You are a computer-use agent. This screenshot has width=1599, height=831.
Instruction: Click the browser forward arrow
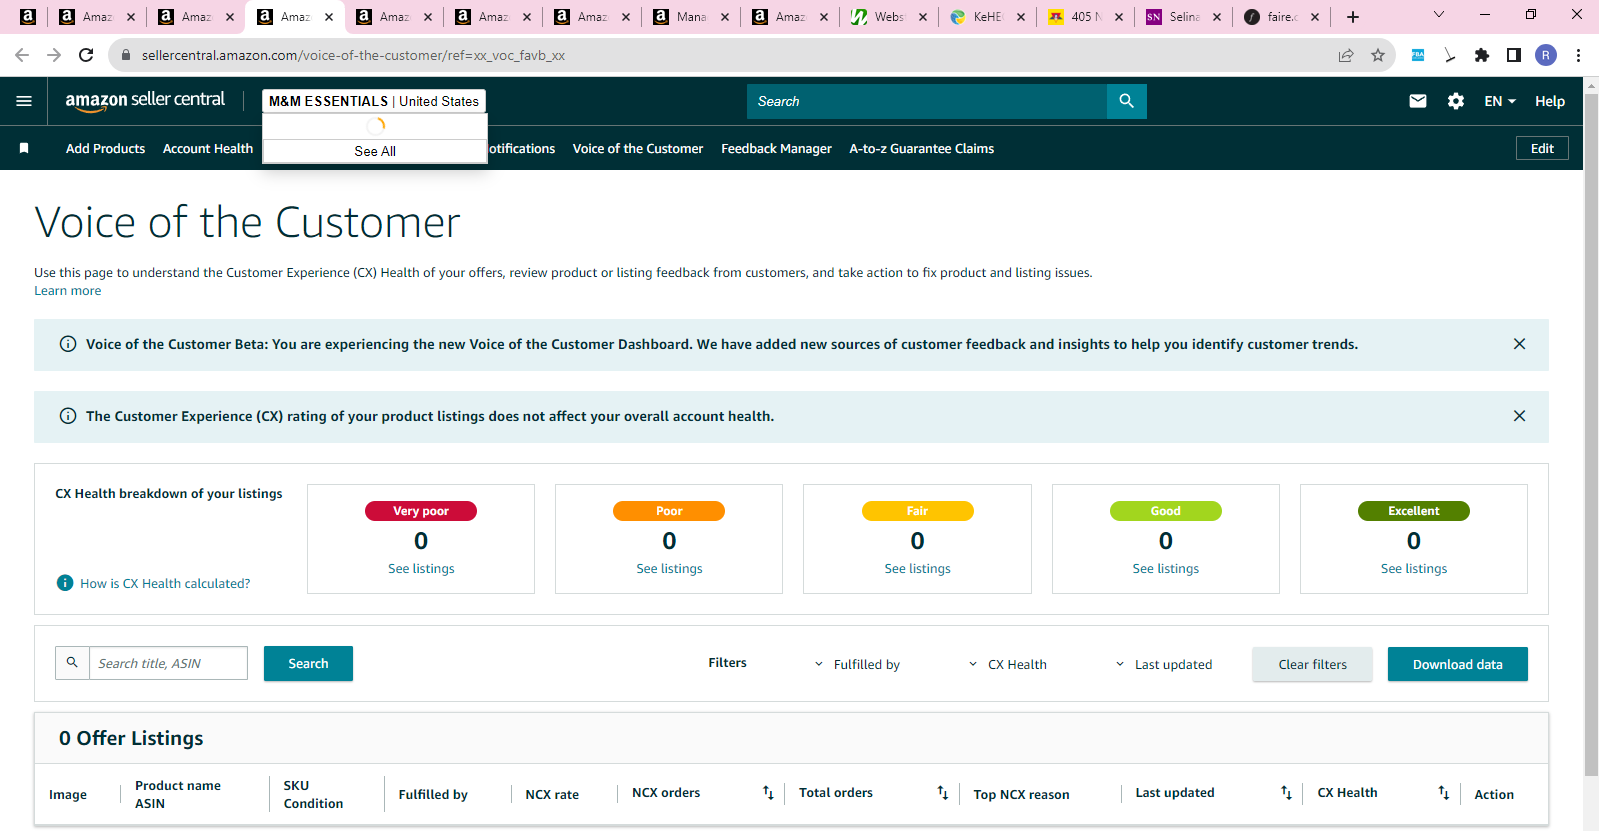click(54, 55)
